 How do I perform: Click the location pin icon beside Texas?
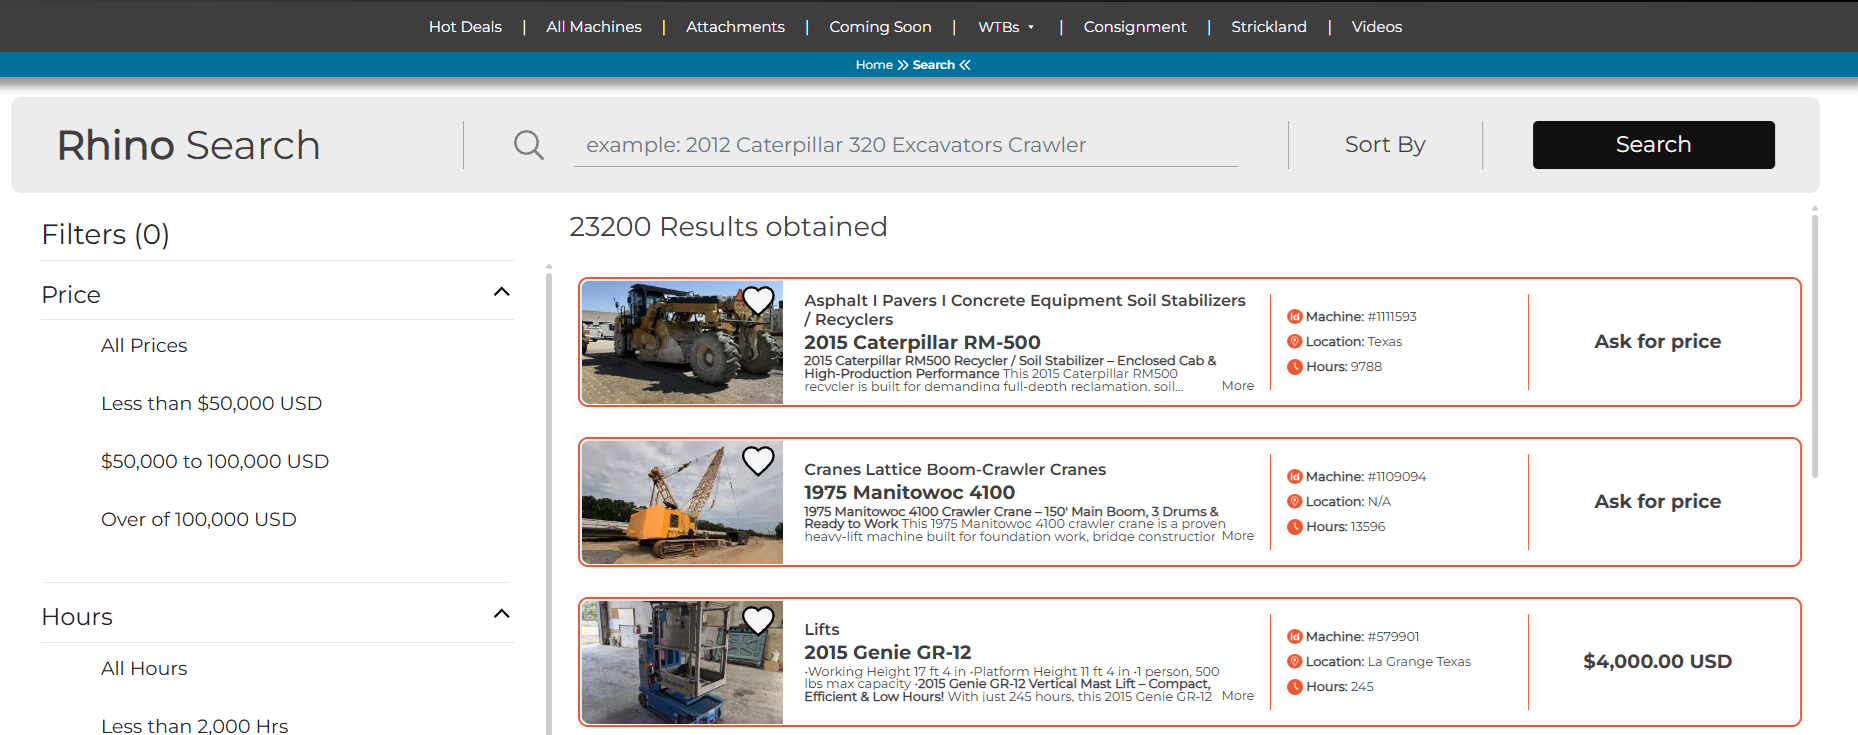[x=1295, y=342]
